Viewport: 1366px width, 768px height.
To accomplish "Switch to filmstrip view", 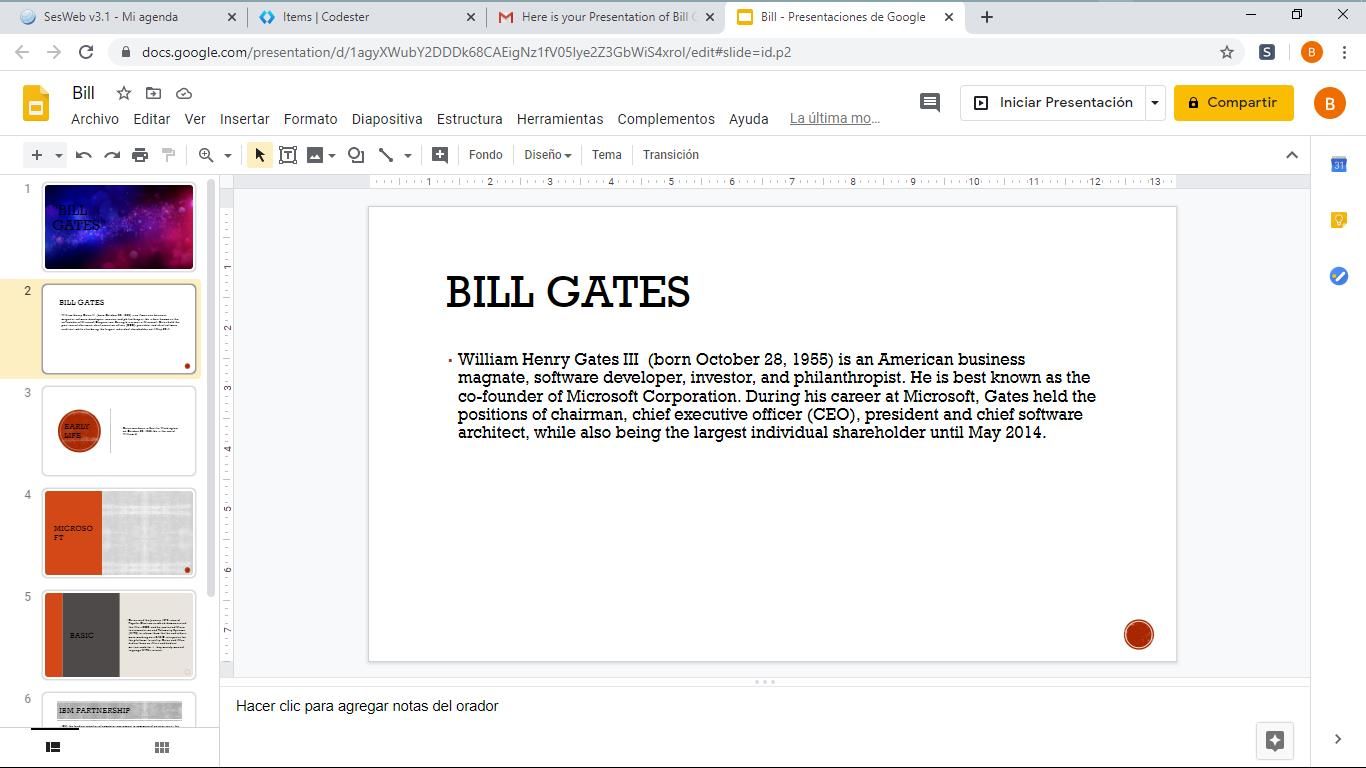I will [x=54, y=747].
